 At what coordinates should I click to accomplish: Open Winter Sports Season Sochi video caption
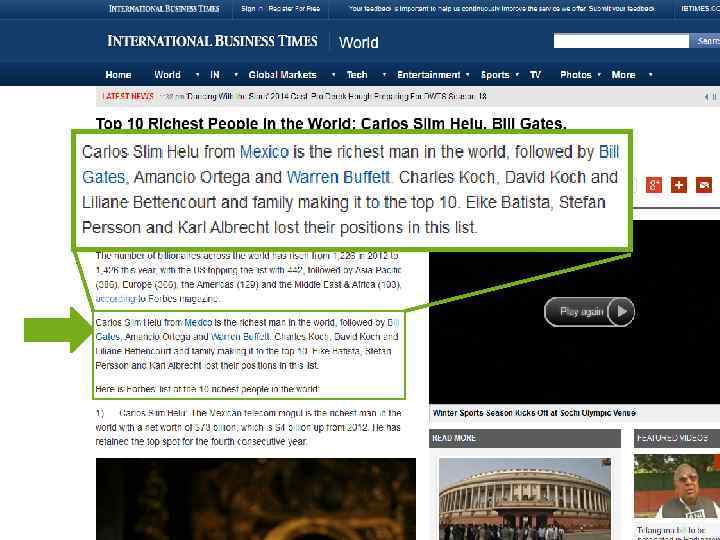[534, 413]
